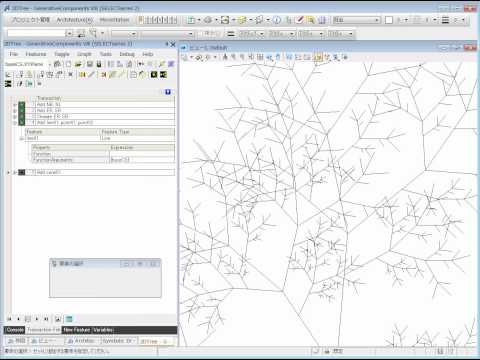Open the Debug menu
480x360 pixels.
pyautogui.click(x=127, y=54)
